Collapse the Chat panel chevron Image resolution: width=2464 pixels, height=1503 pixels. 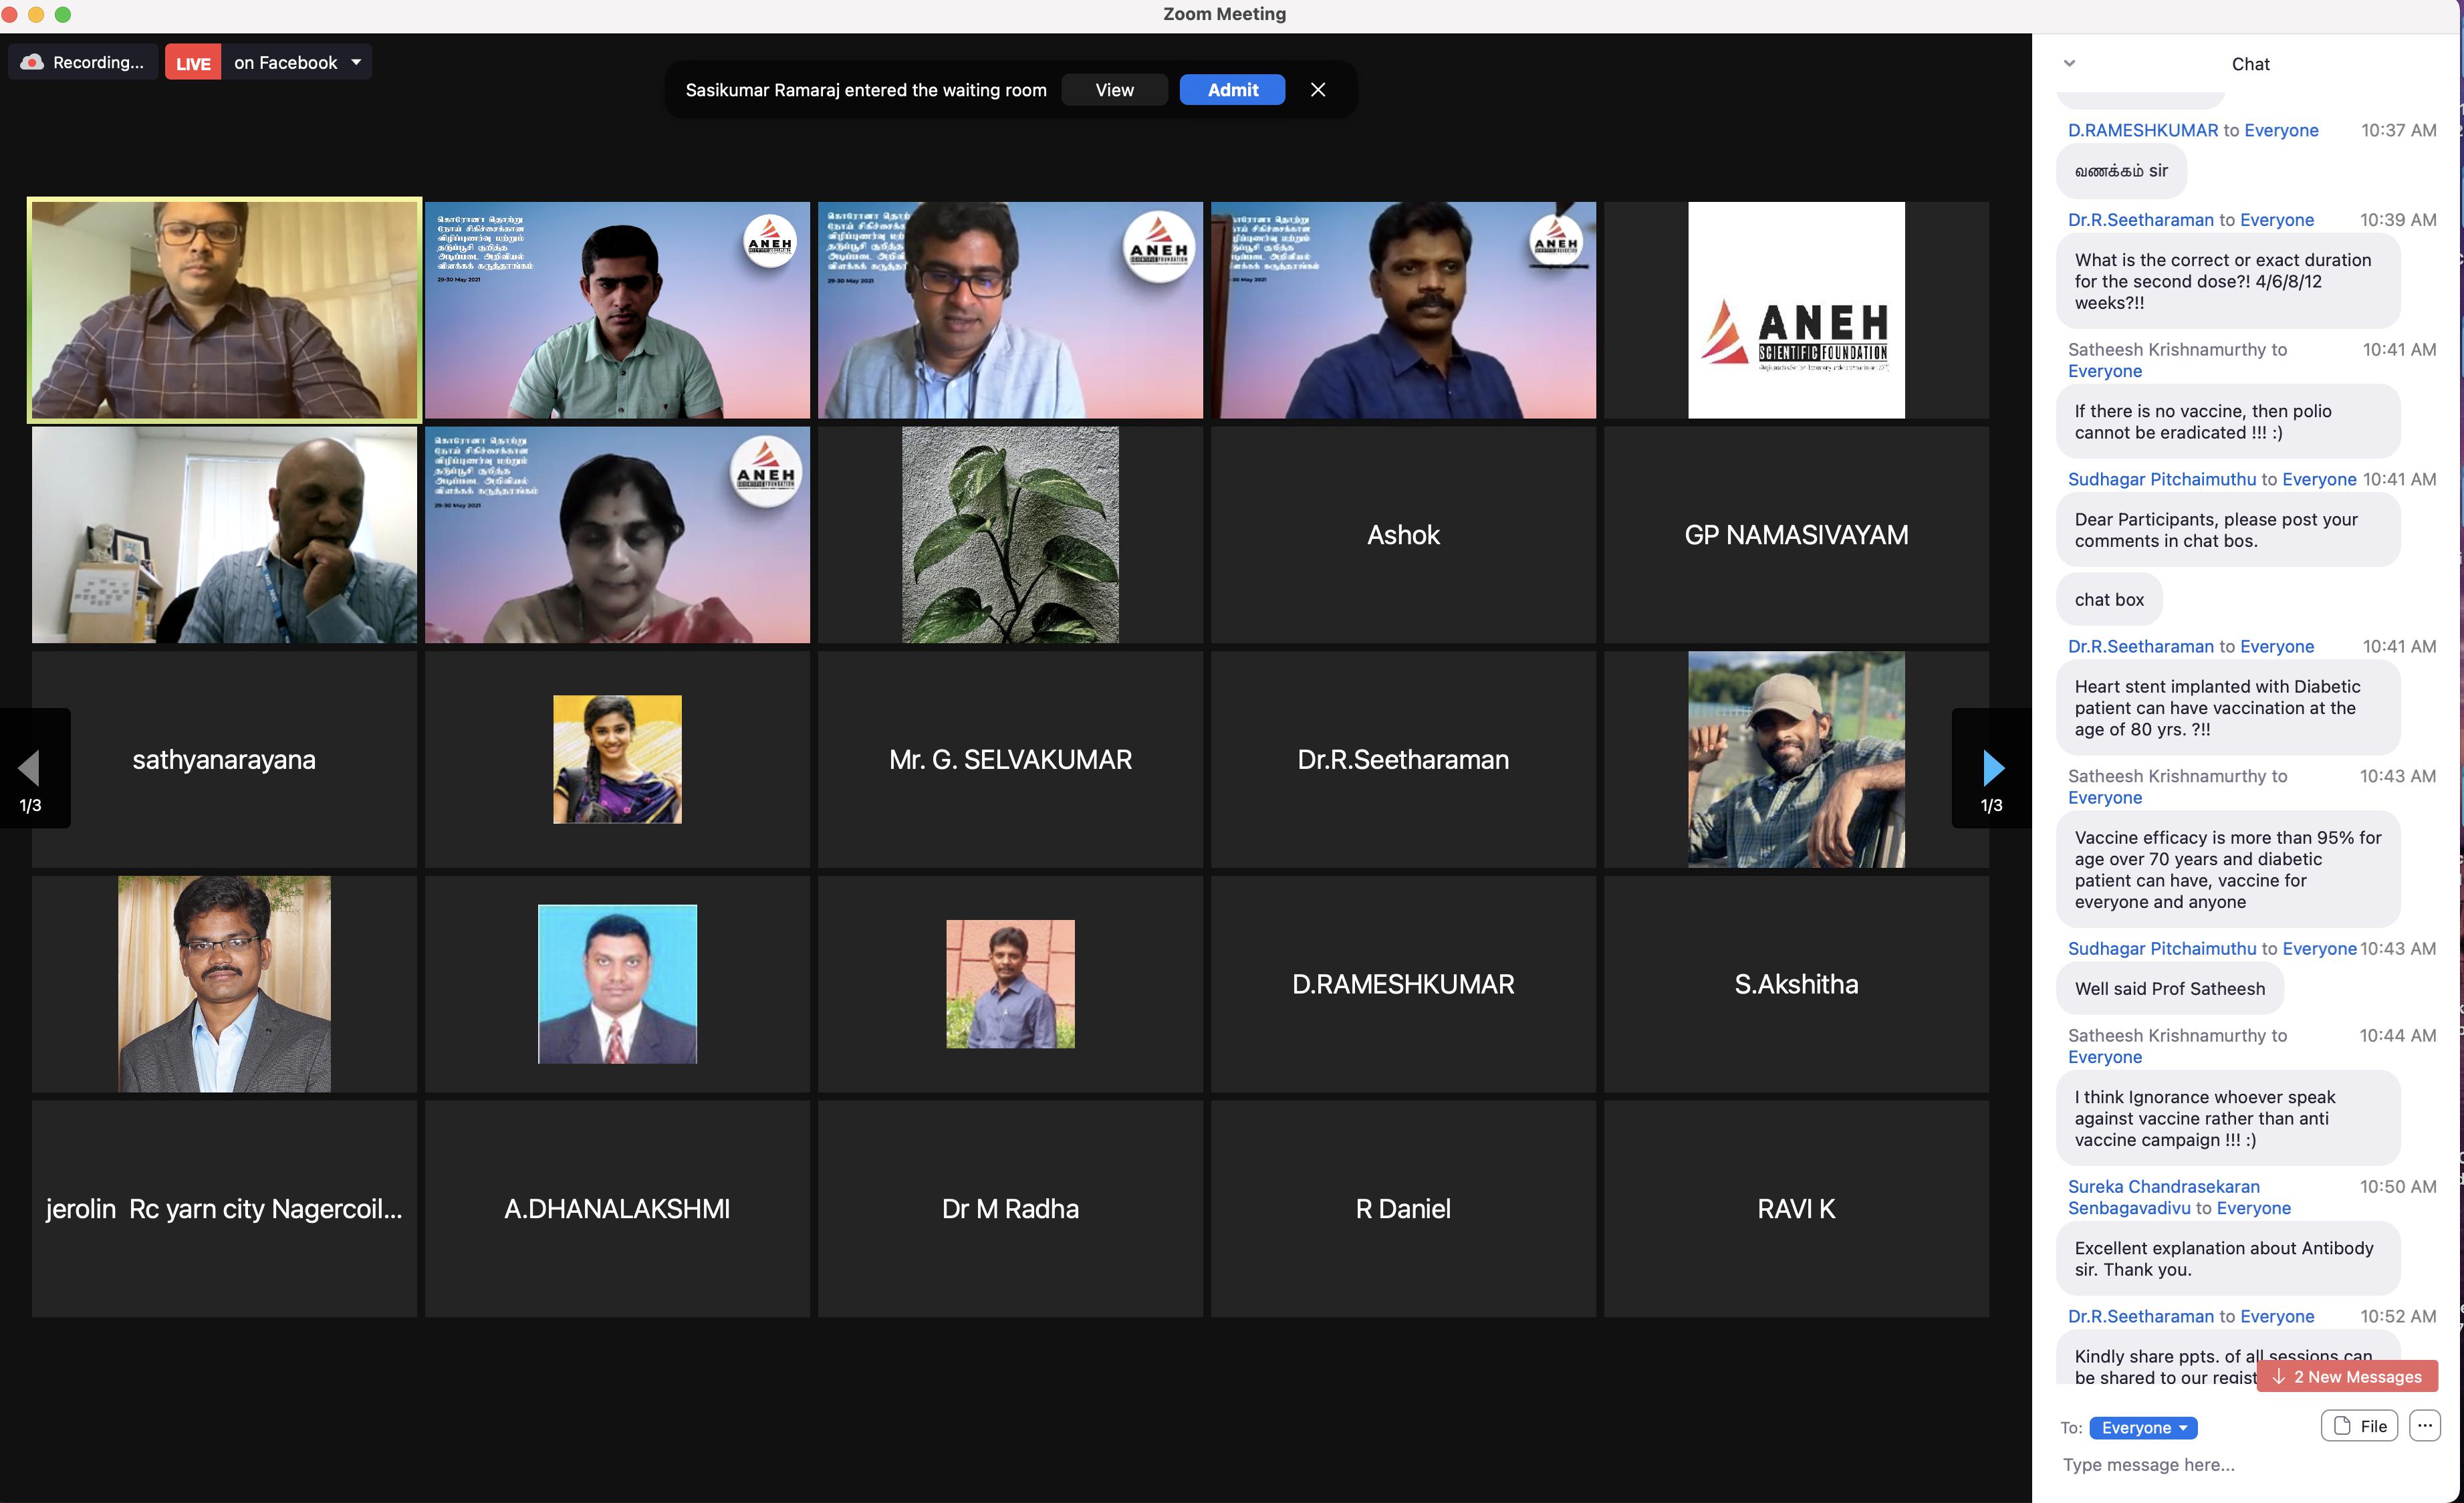pos(2069,63)
